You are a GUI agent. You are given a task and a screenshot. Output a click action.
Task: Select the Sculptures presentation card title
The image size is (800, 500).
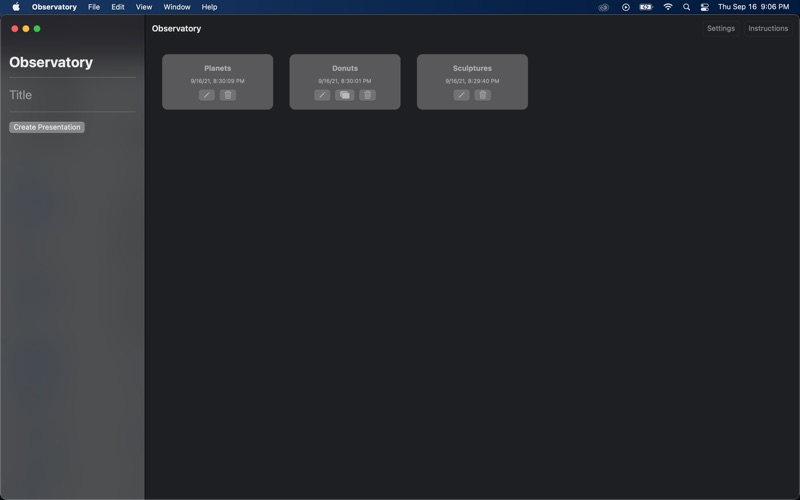[x=472, y=68]
